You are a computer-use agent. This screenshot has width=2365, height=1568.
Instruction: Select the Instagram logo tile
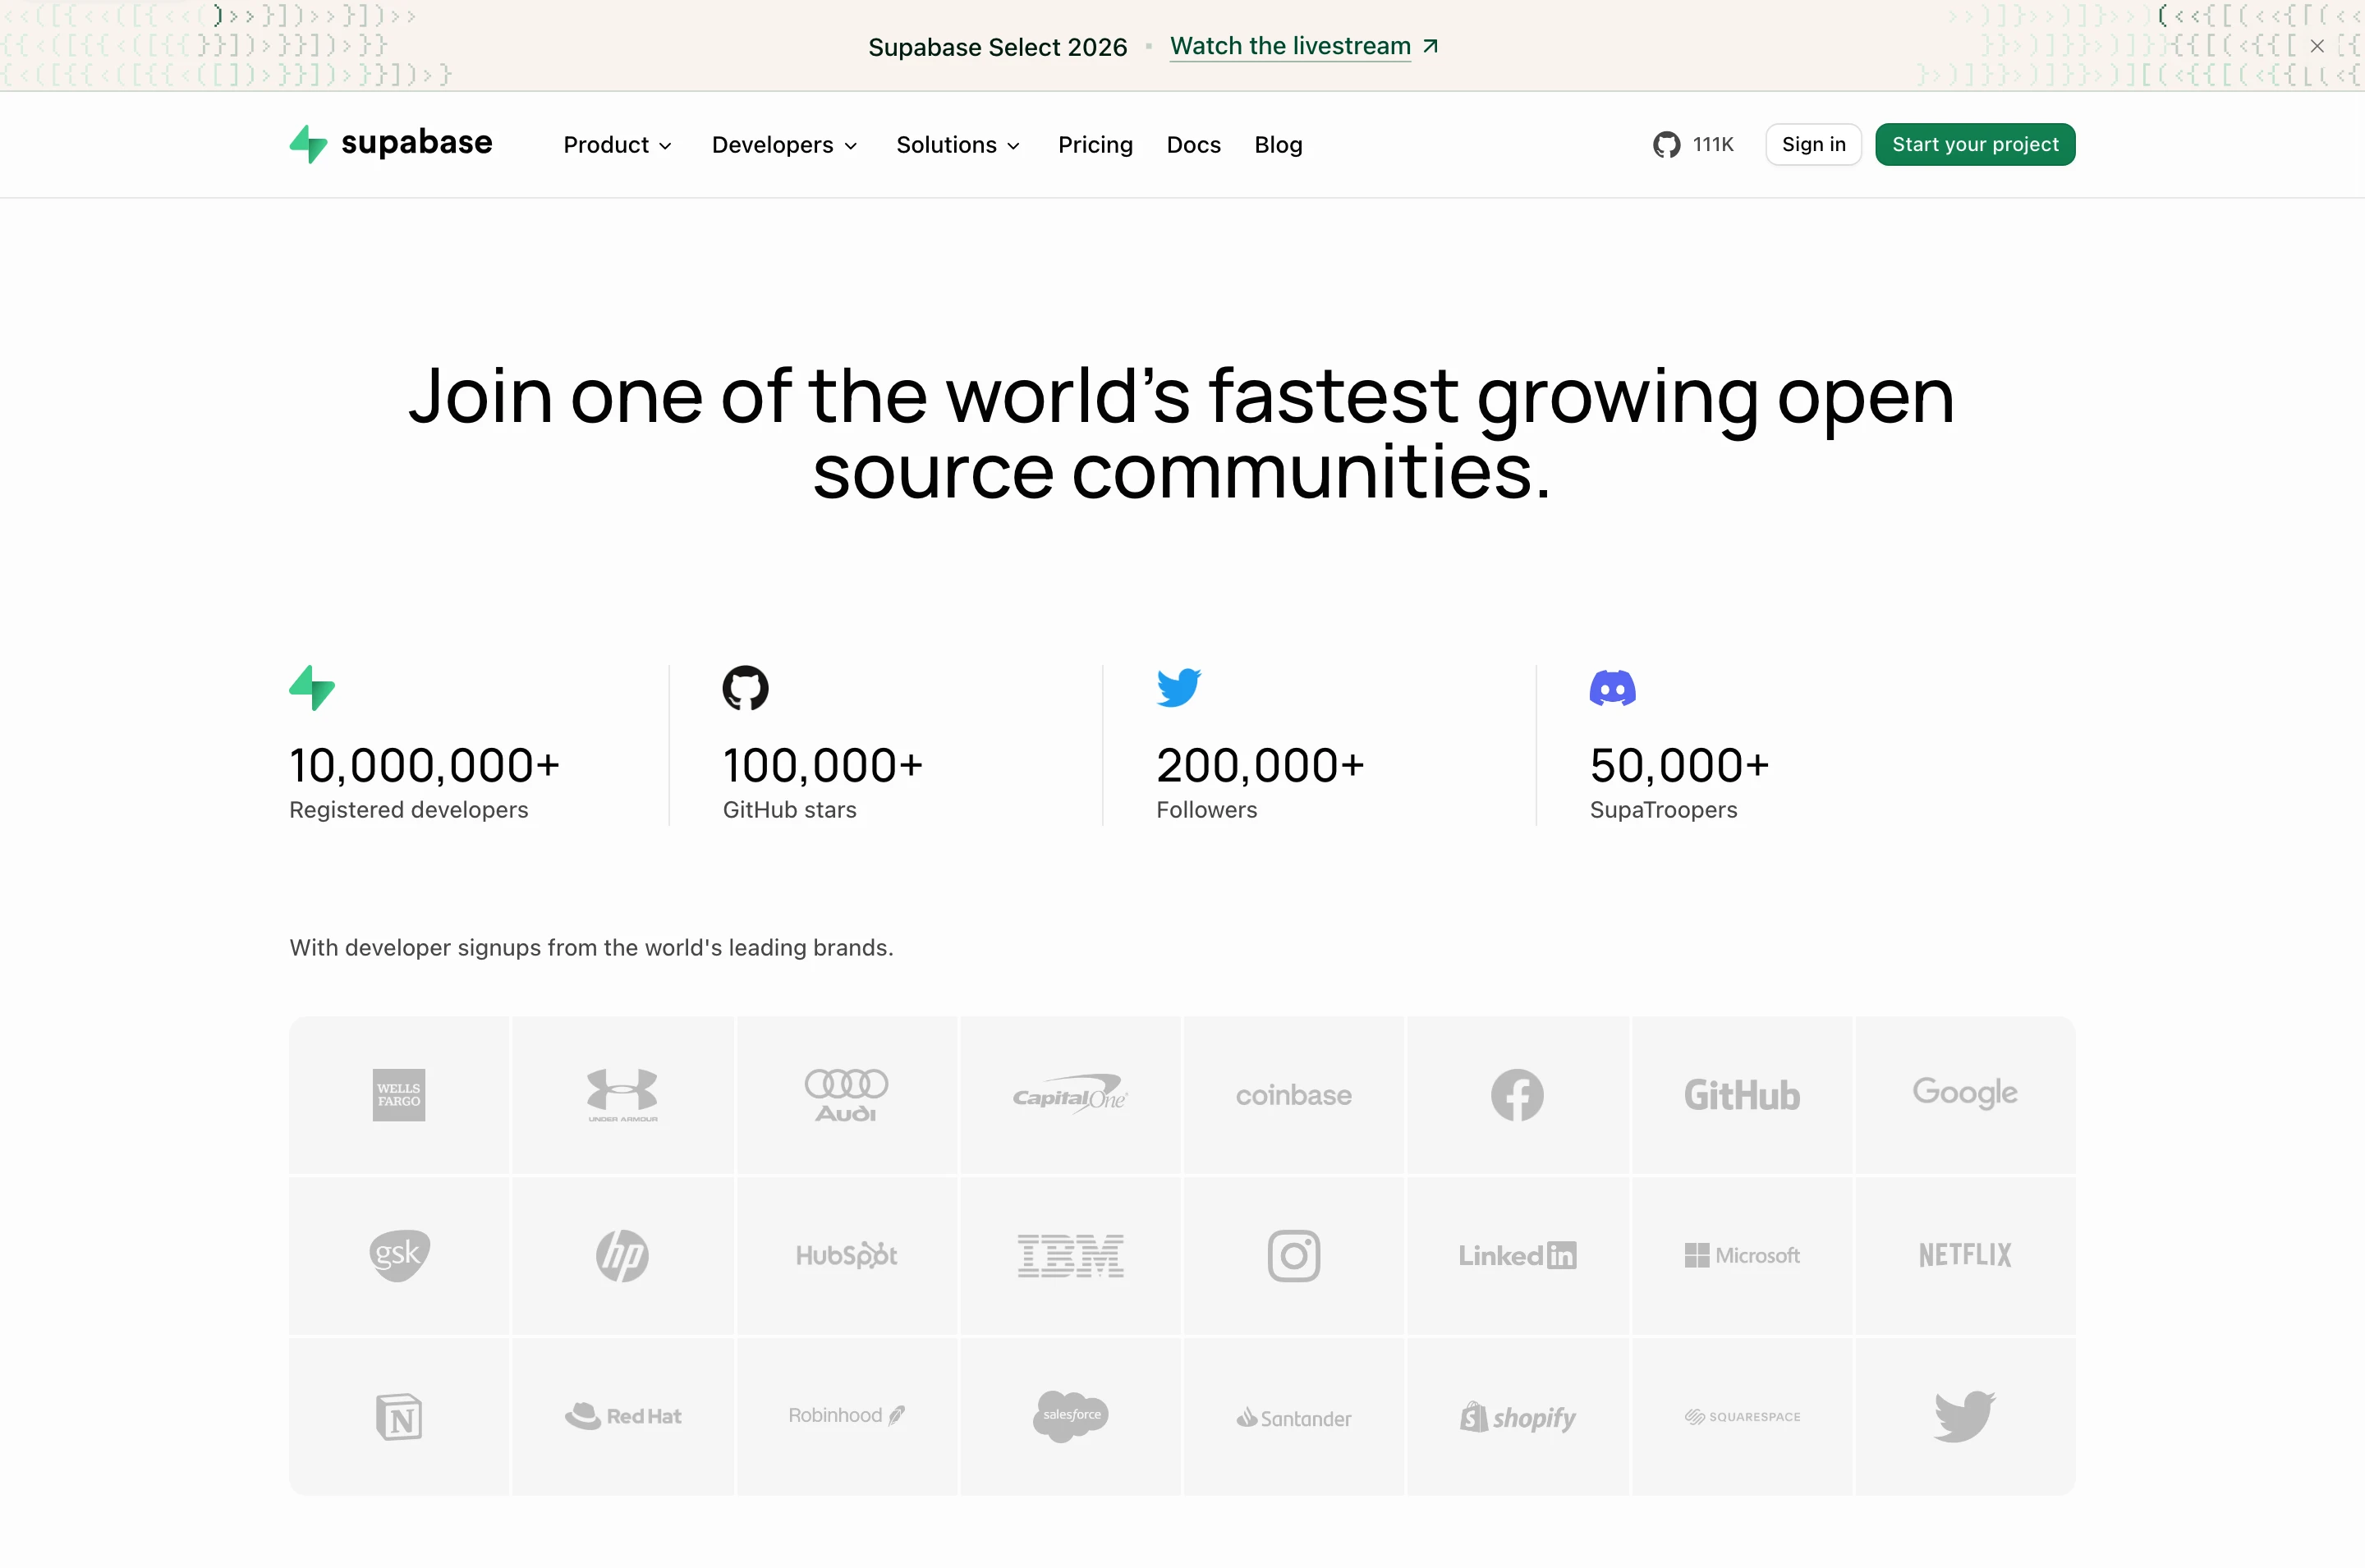click(x=1294, y=1255)
